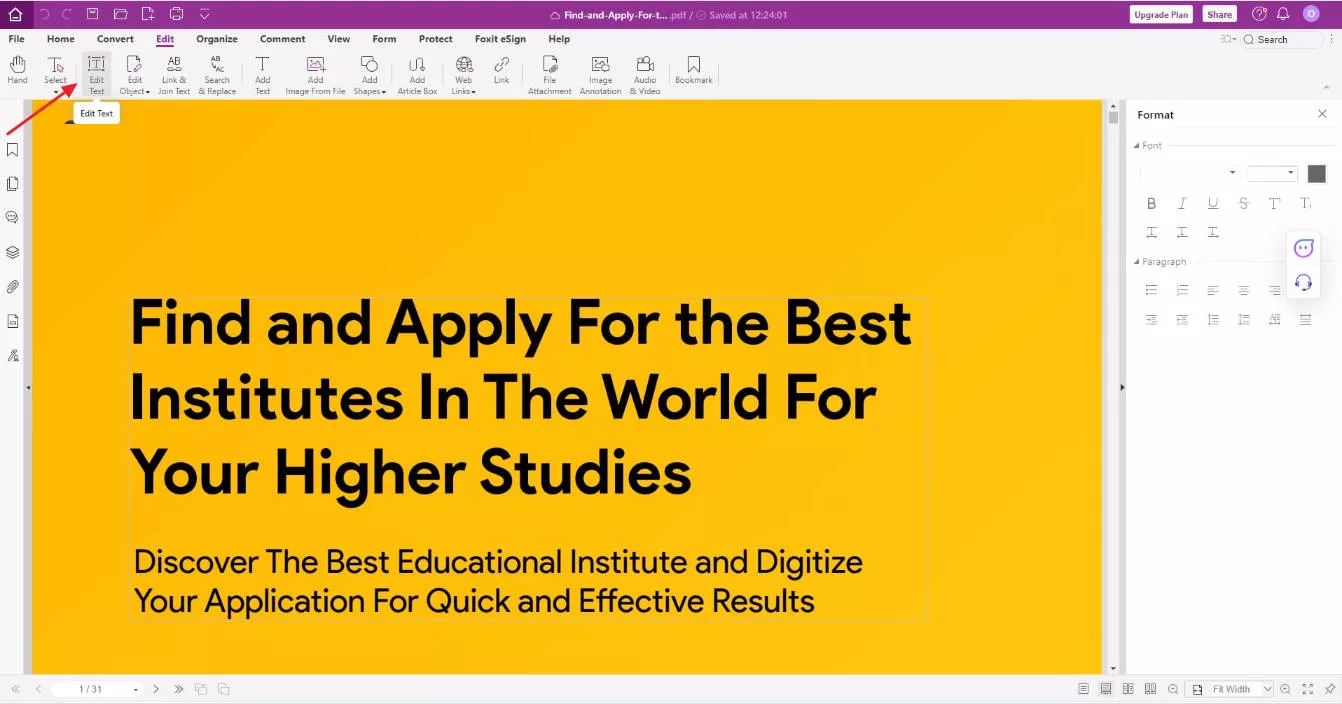1342x704 pixels.
Task: Choose the Link & Join Text tool
Action: (x=174, y=75)
